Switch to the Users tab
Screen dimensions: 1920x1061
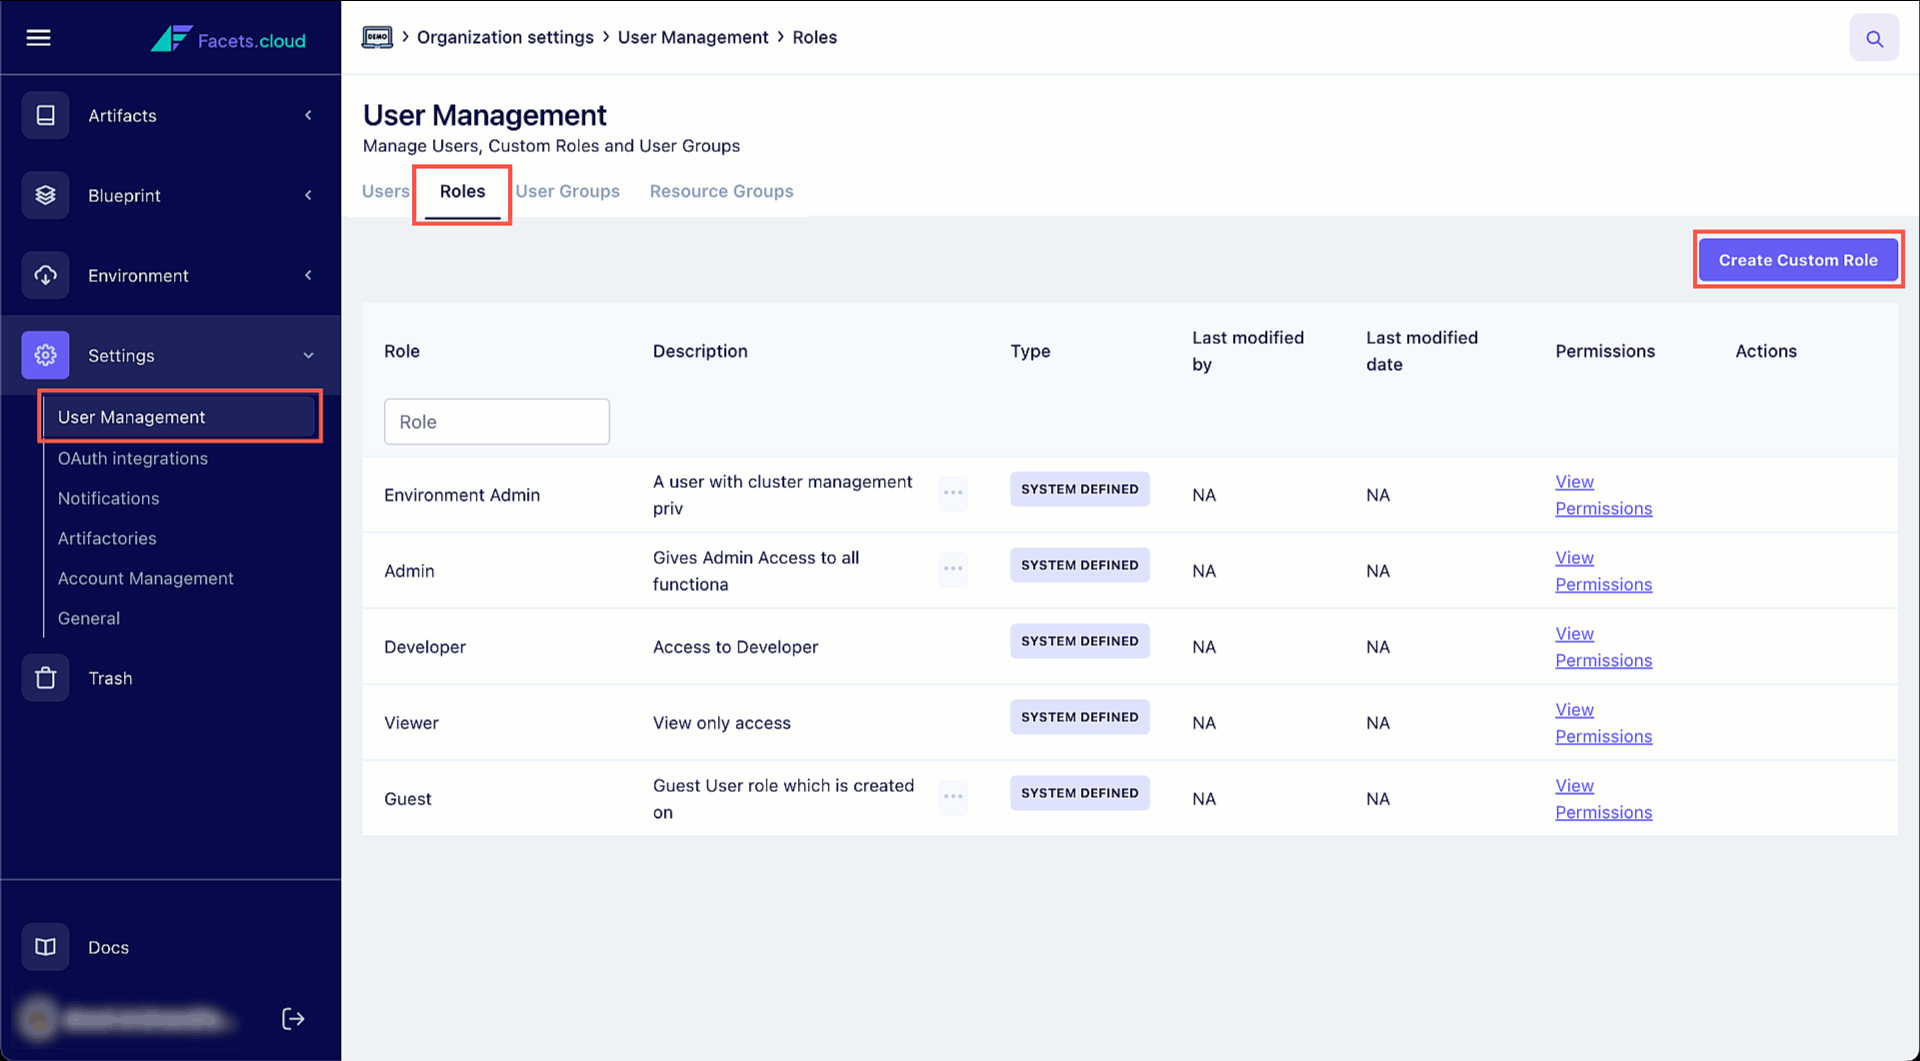pos(385,191)
